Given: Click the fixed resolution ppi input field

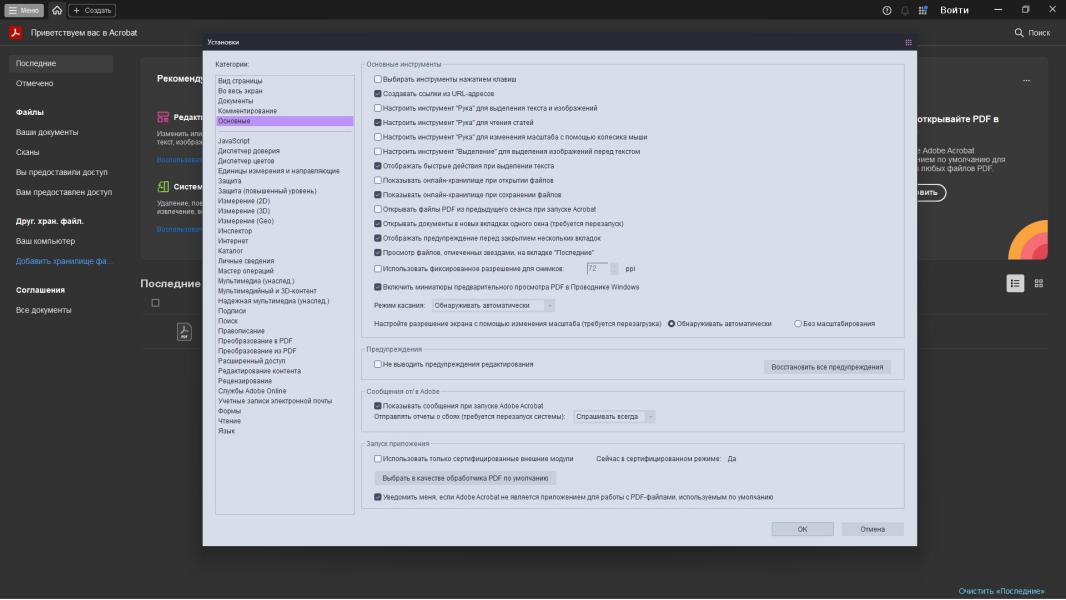Looking at the screenshot, I should point(597,269).
